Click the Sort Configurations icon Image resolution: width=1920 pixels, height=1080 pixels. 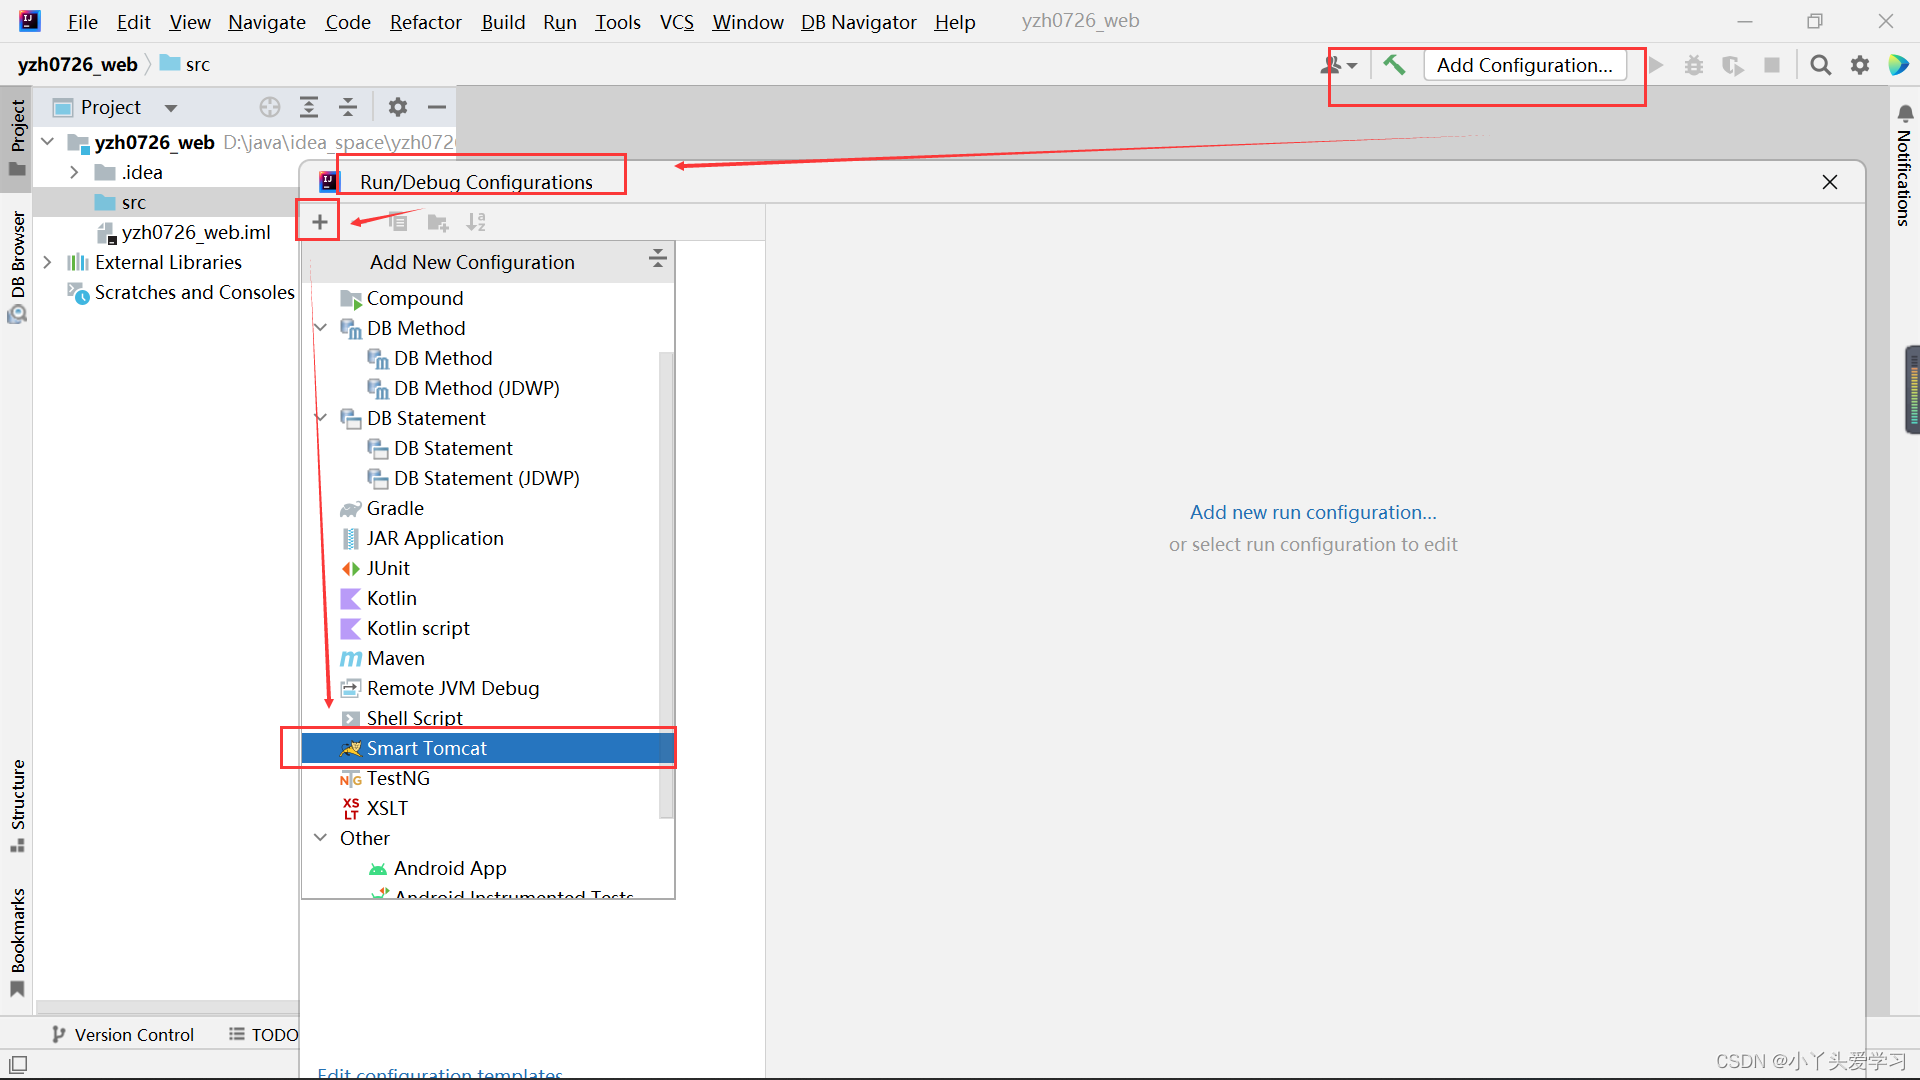476,221
